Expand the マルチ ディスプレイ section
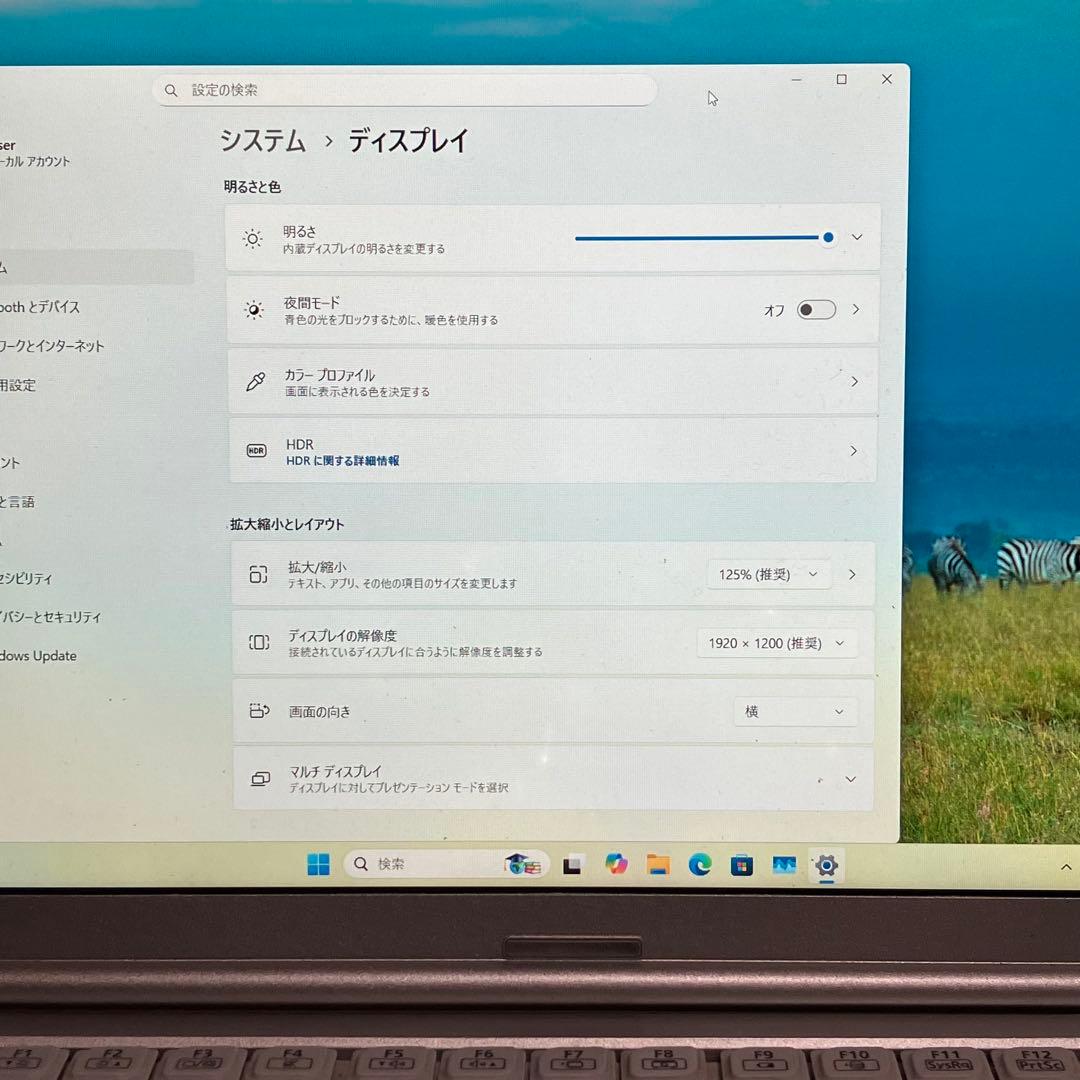This screenshot has width=1080, height=1080. coord(851,779)
